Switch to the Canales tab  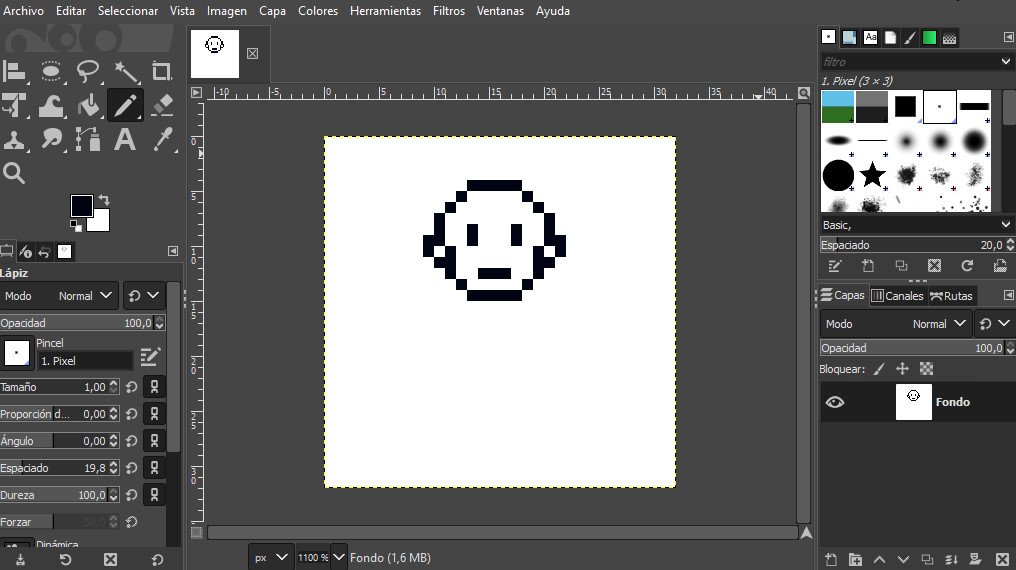[x=897, y=296]
